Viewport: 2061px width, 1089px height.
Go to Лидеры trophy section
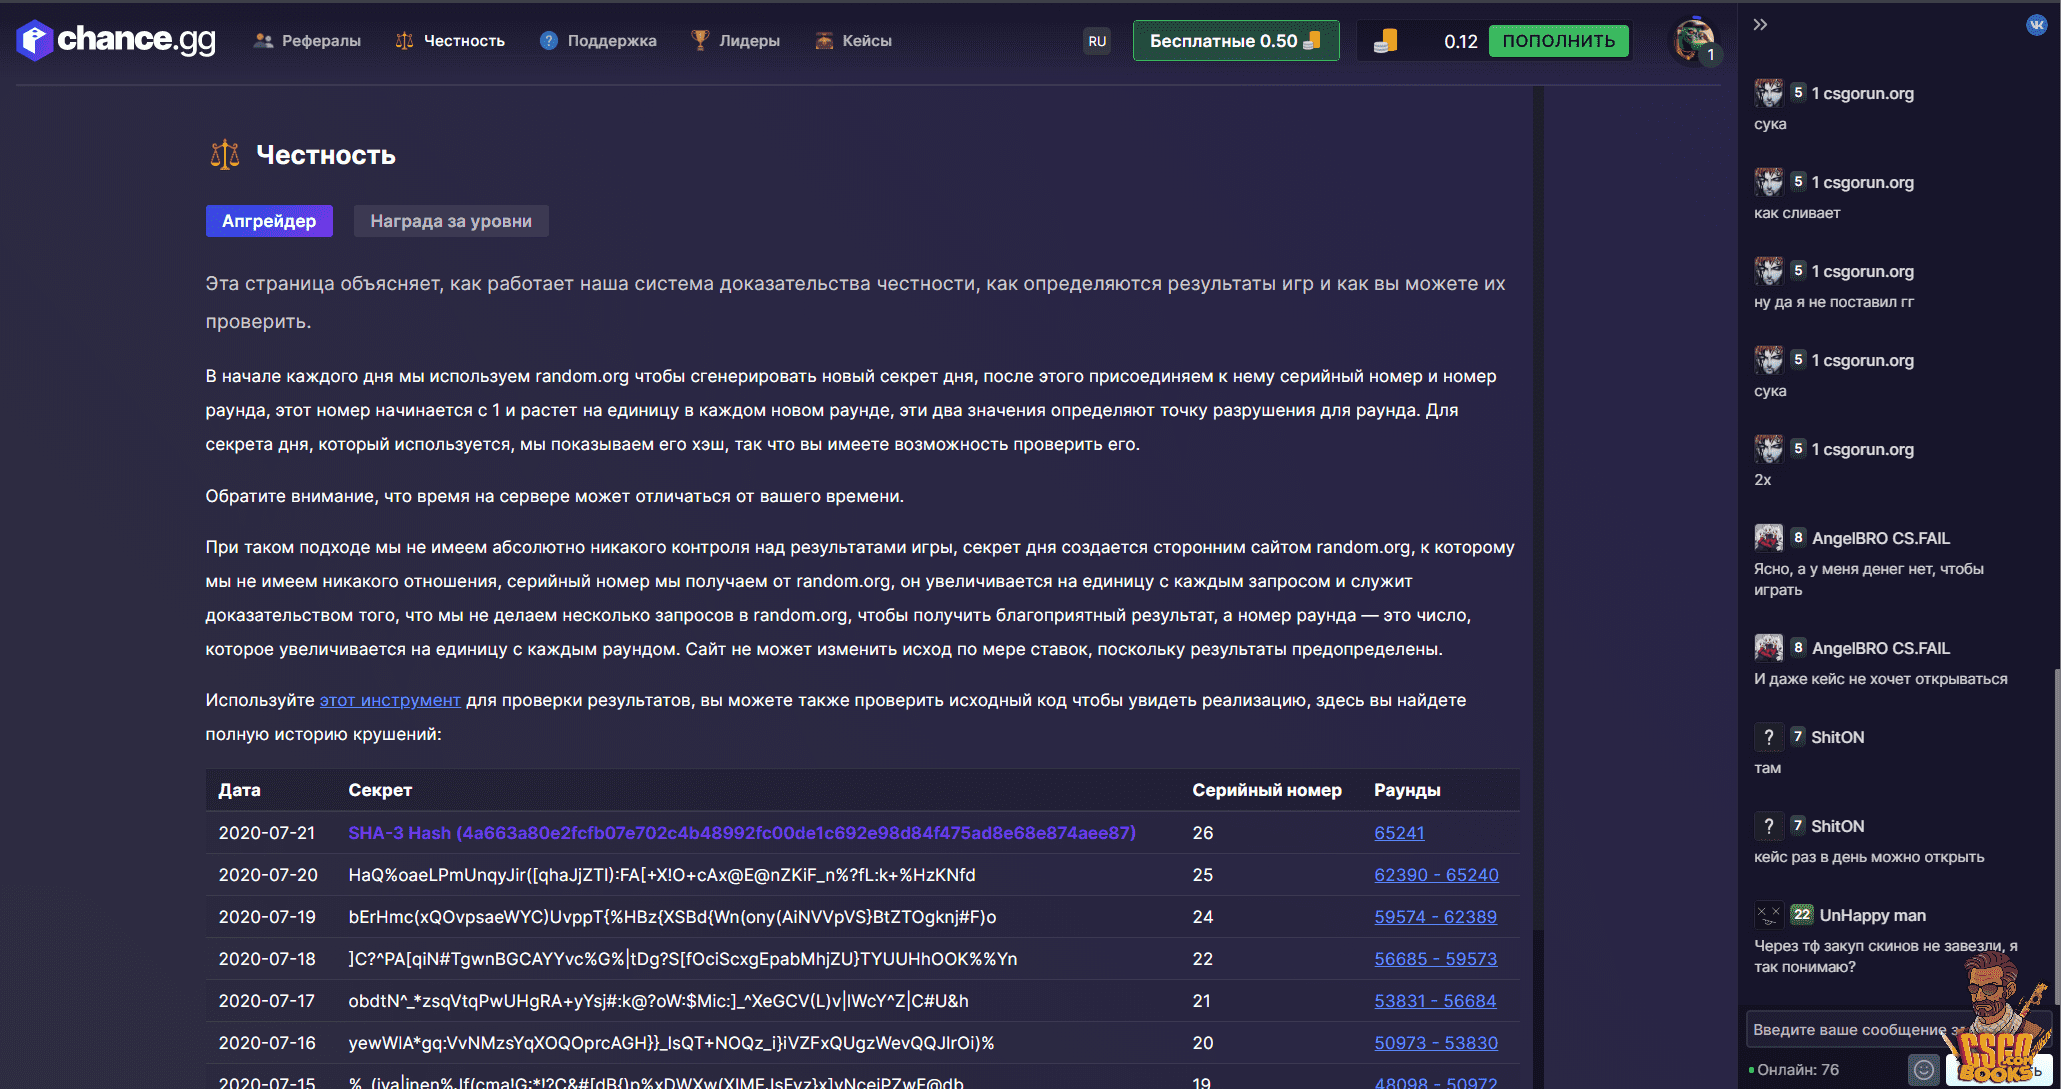point(735,41)
